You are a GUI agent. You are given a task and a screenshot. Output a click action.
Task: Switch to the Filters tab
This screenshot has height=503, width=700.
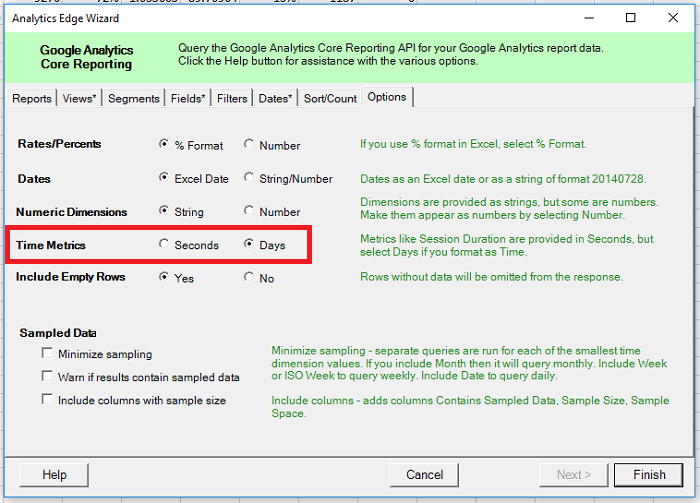(x=232, y=98)
